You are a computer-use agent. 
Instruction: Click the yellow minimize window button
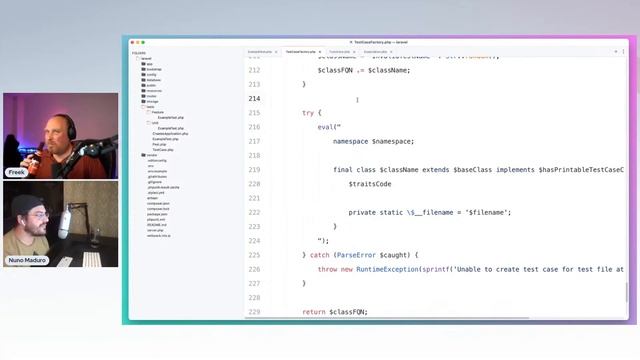click(x=138, y=42)
